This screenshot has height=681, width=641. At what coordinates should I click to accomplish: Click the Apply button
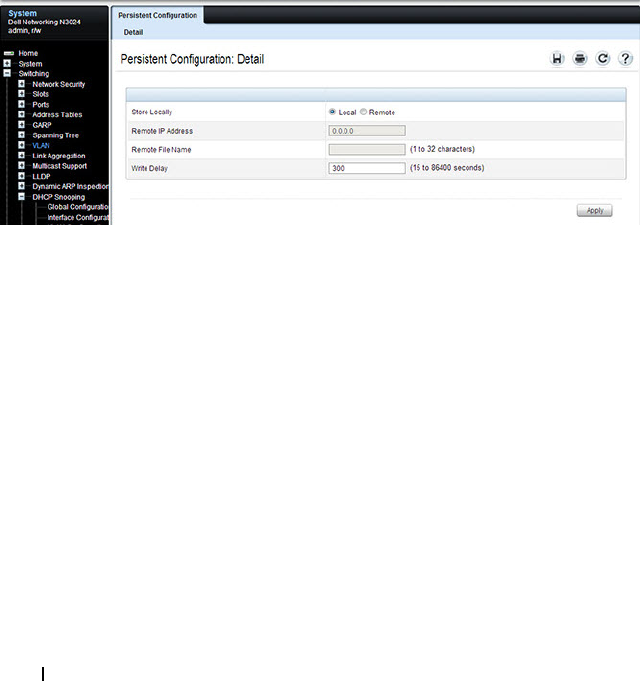595,210
